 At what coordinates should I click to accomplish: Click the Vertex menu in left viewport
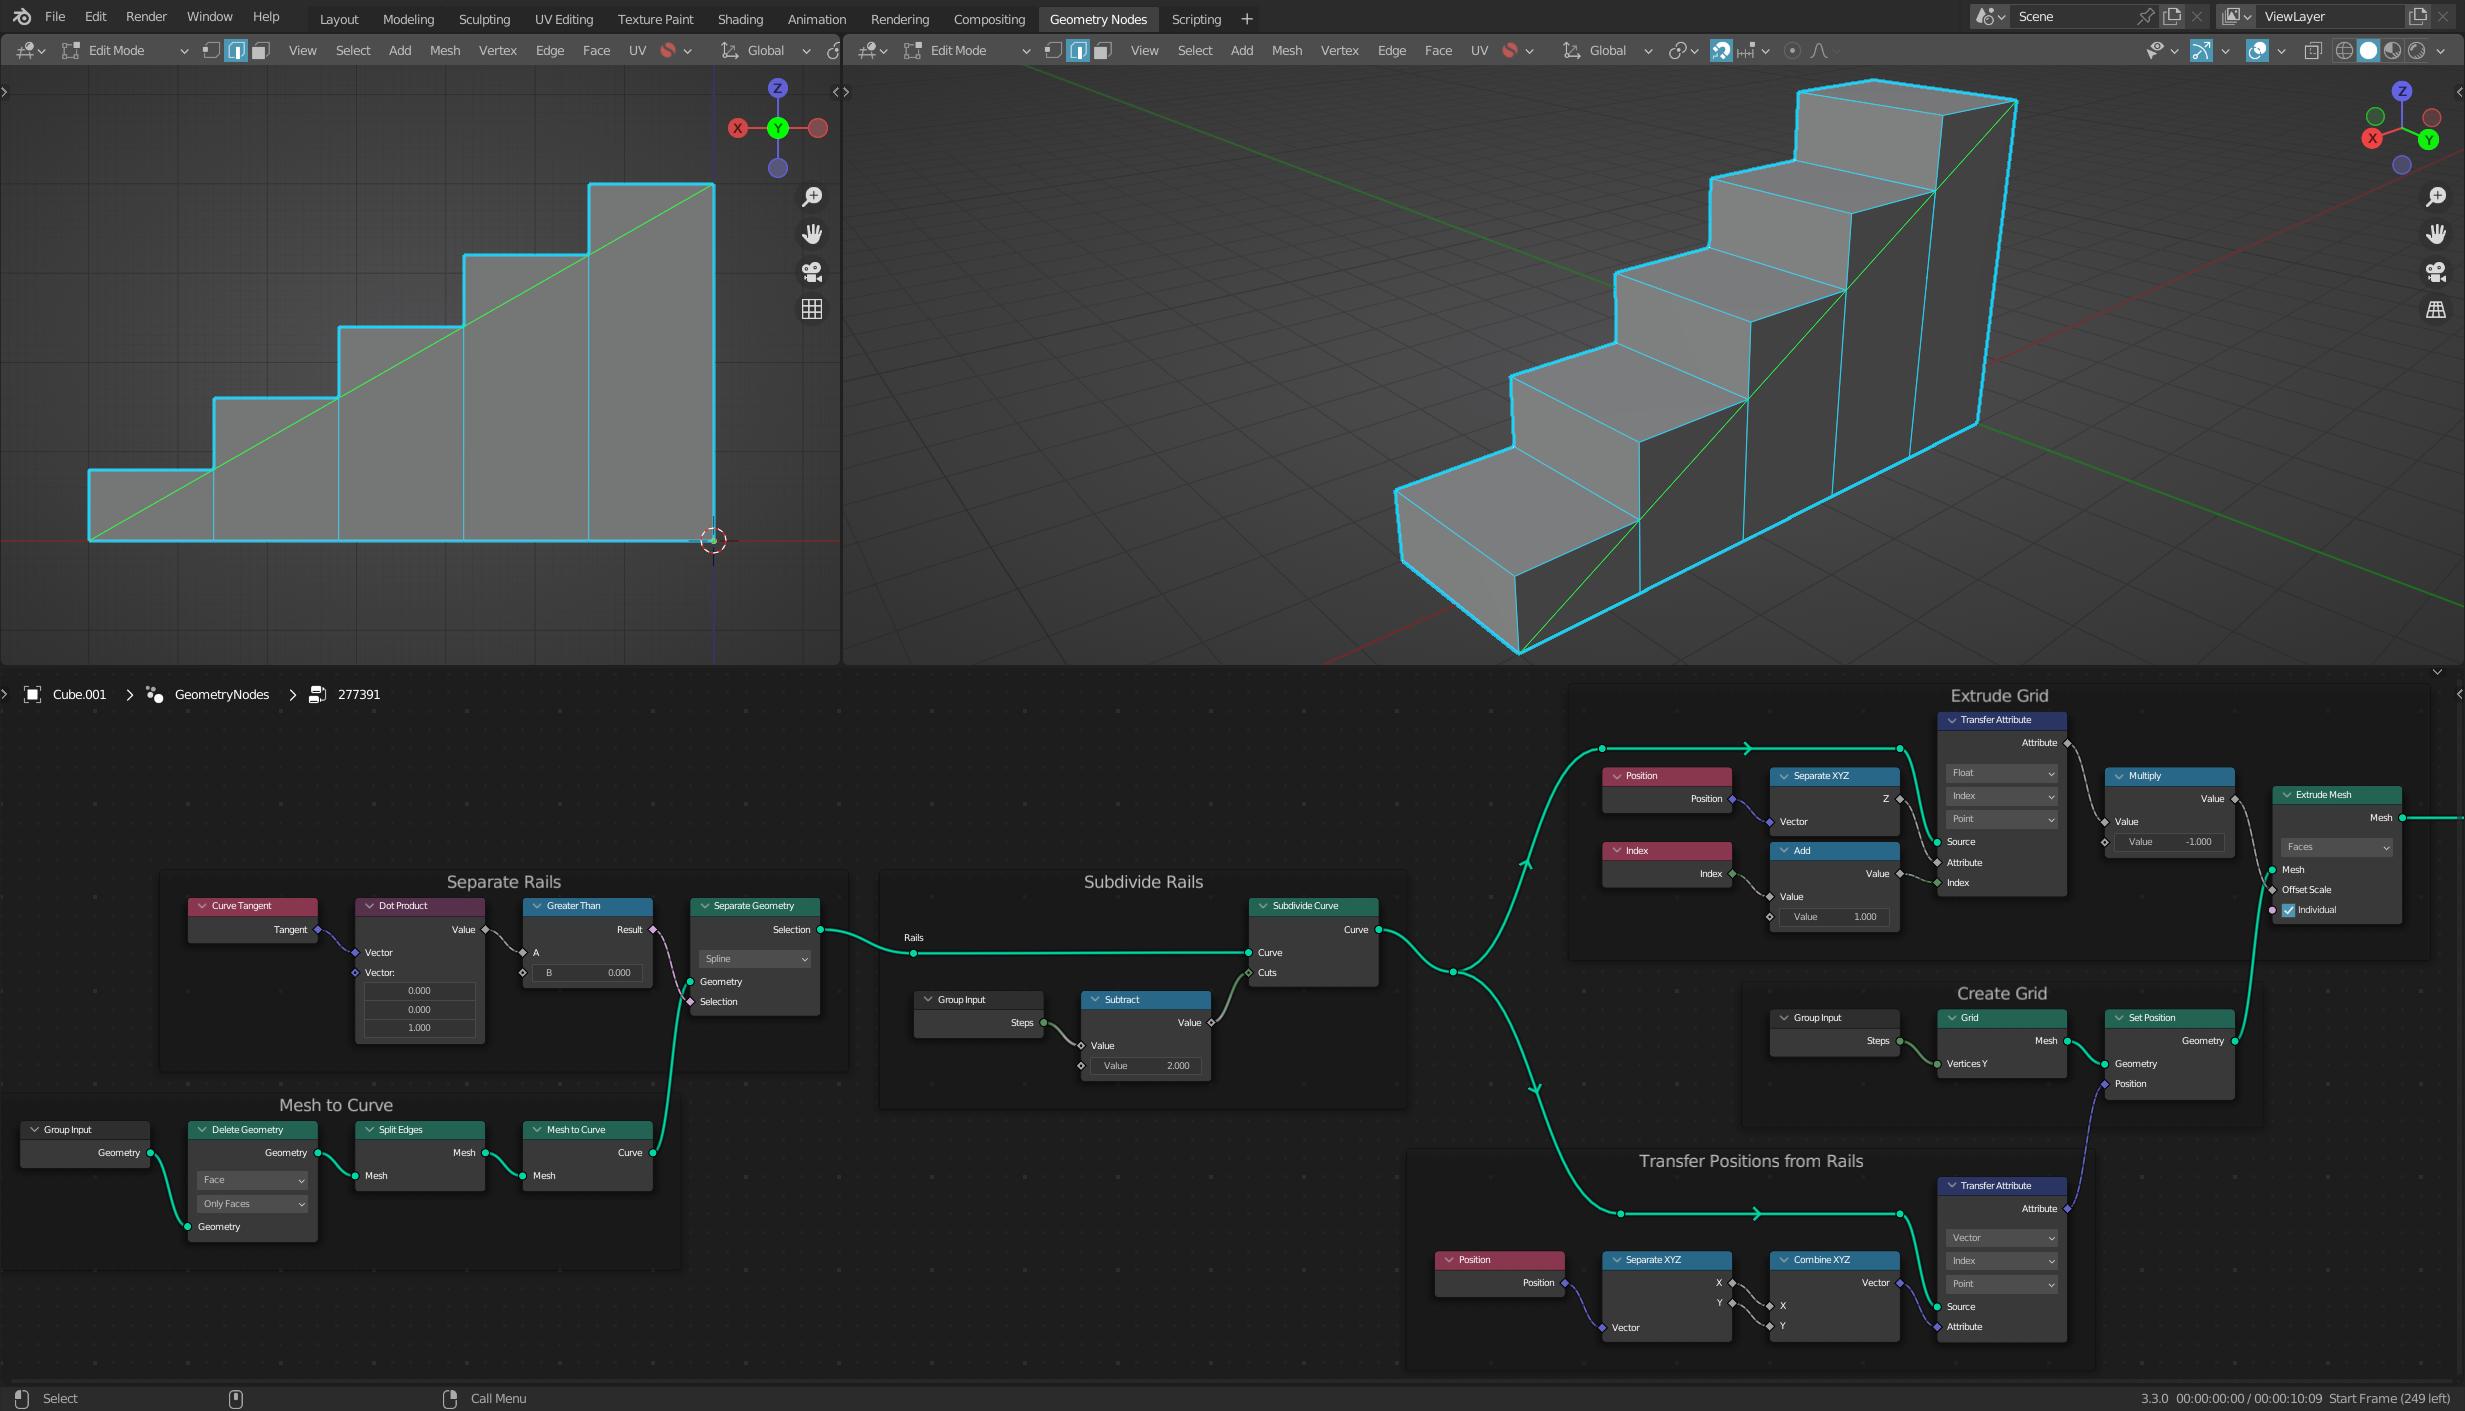[497, 50]
